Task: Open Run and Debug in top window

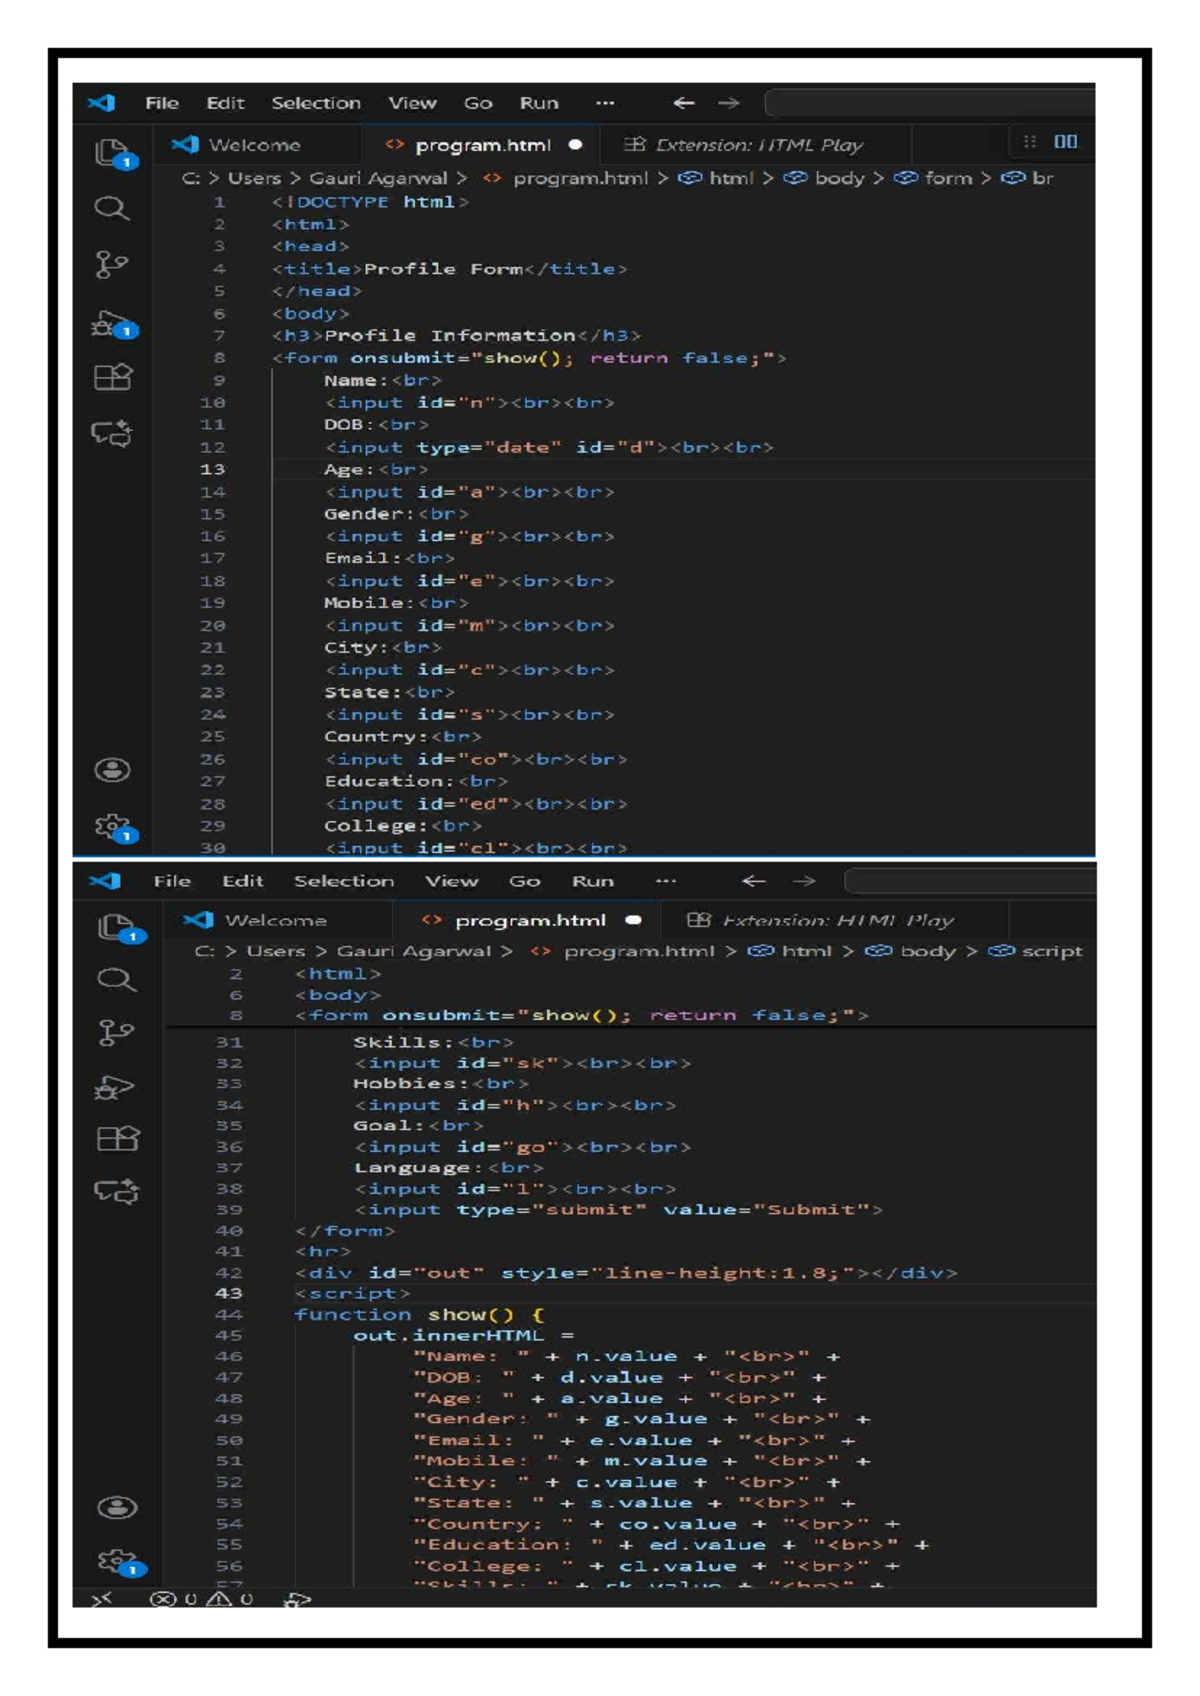Action: tap(113, 325)
